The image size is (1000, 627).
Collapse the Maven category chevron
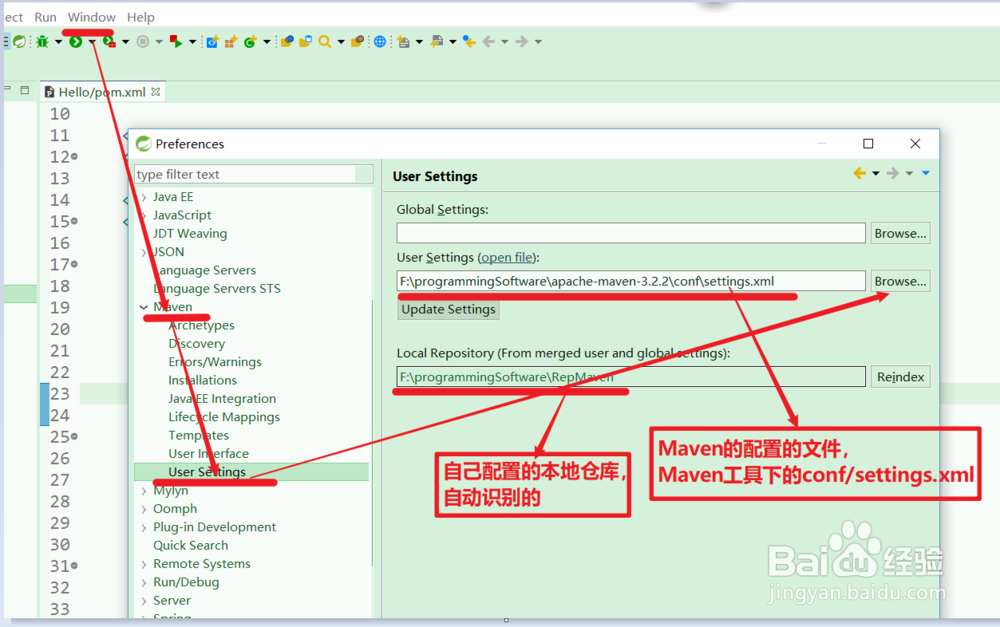pos(143,306)
